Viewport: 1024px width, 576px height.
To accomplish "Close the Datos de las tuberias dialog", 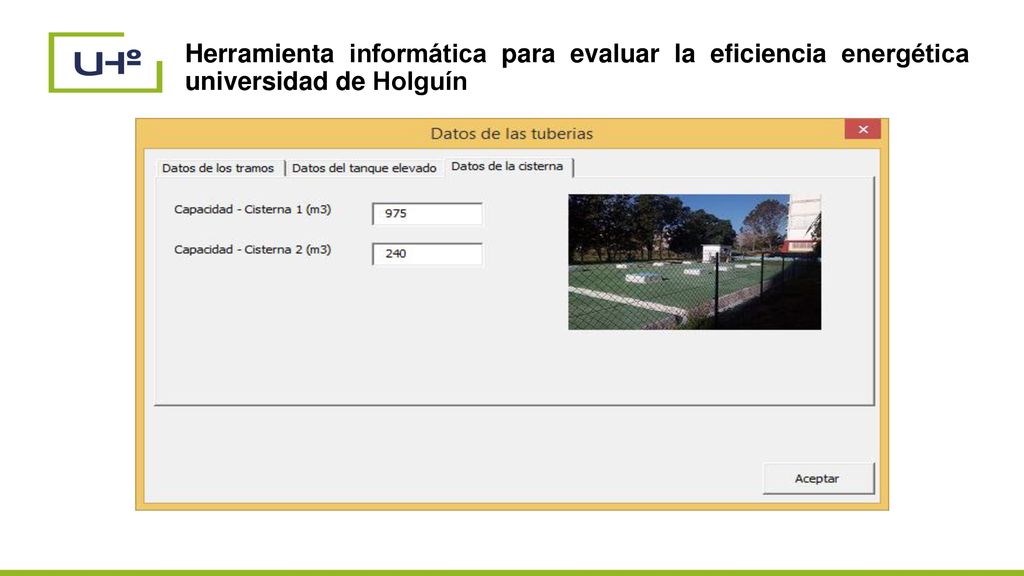I will tap(863, 129).
